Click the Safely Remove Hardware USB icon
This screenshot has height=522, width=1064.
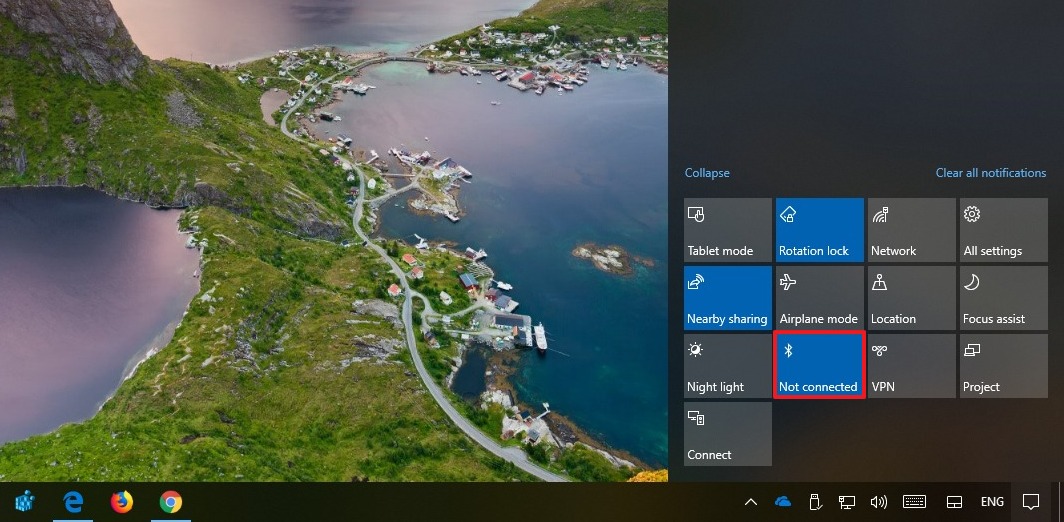pos(816,502)
